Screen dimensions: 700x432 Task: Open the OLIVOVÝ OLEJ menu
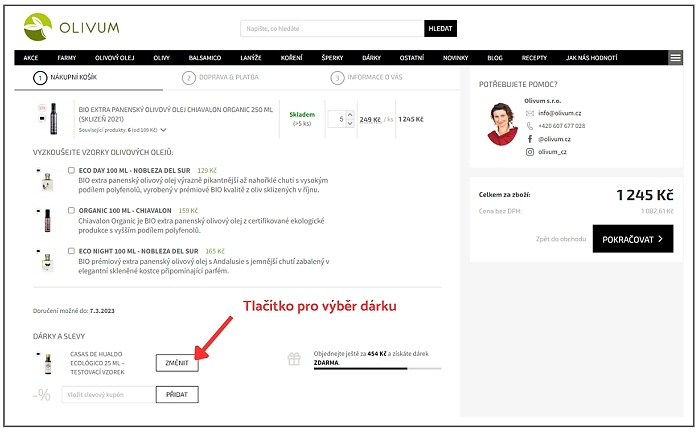[x=114, y=58]
